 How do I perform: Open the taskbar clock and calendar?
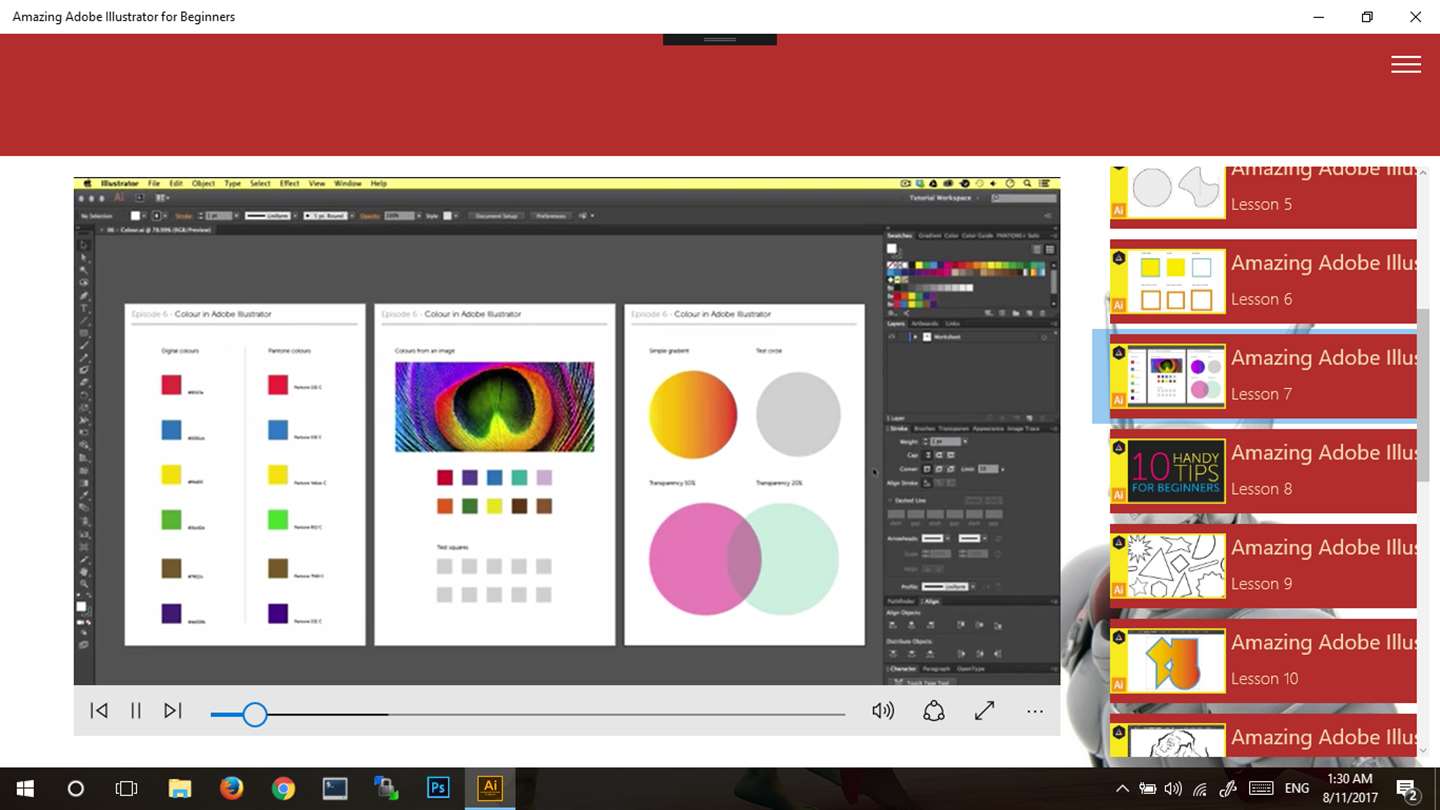pos(1349,789)
